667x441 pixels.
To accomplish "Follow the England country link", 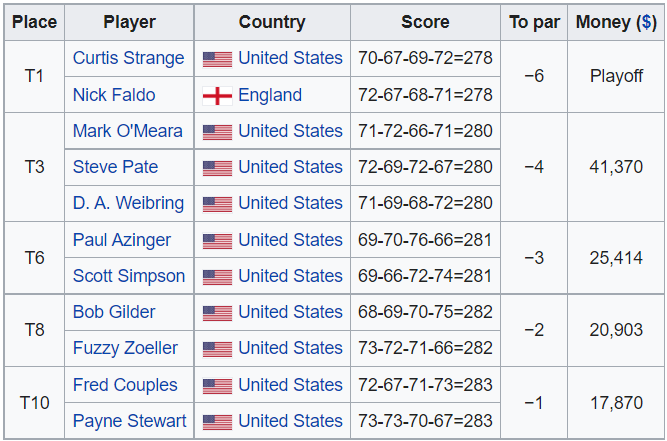I will (x=270, y=95).
